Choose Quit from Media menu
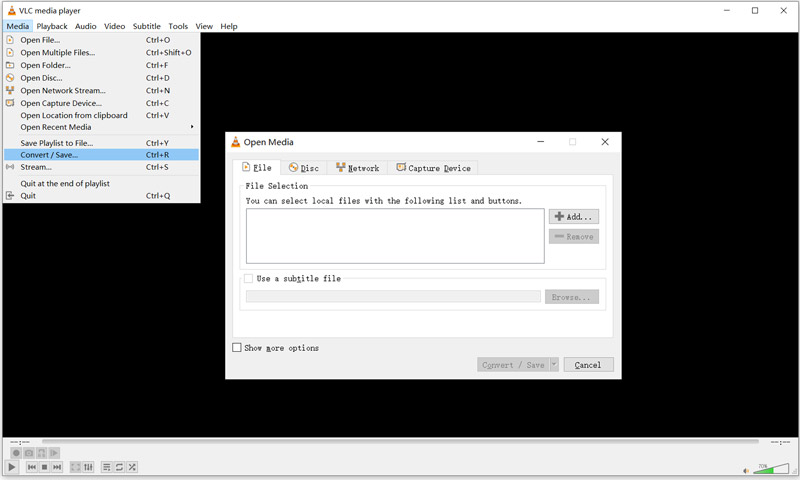 pyautogui.click(x=101, y=195)
